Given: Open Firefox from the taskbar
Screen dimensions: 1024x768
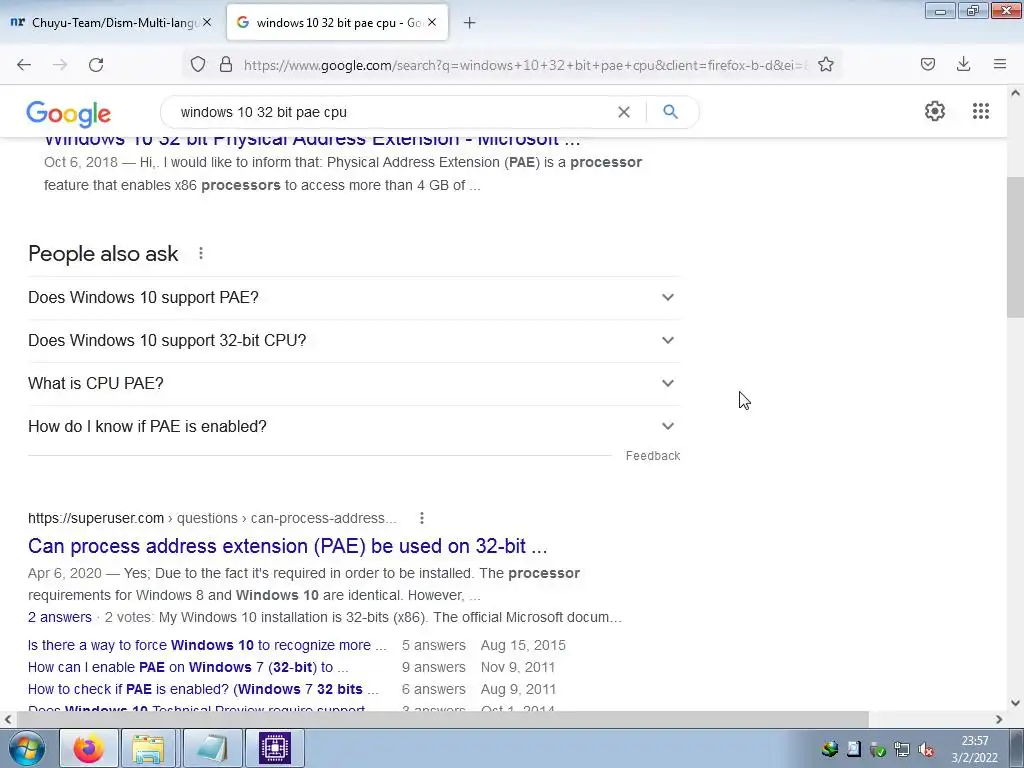Looking at the screenshot, I should click(89, 748).
